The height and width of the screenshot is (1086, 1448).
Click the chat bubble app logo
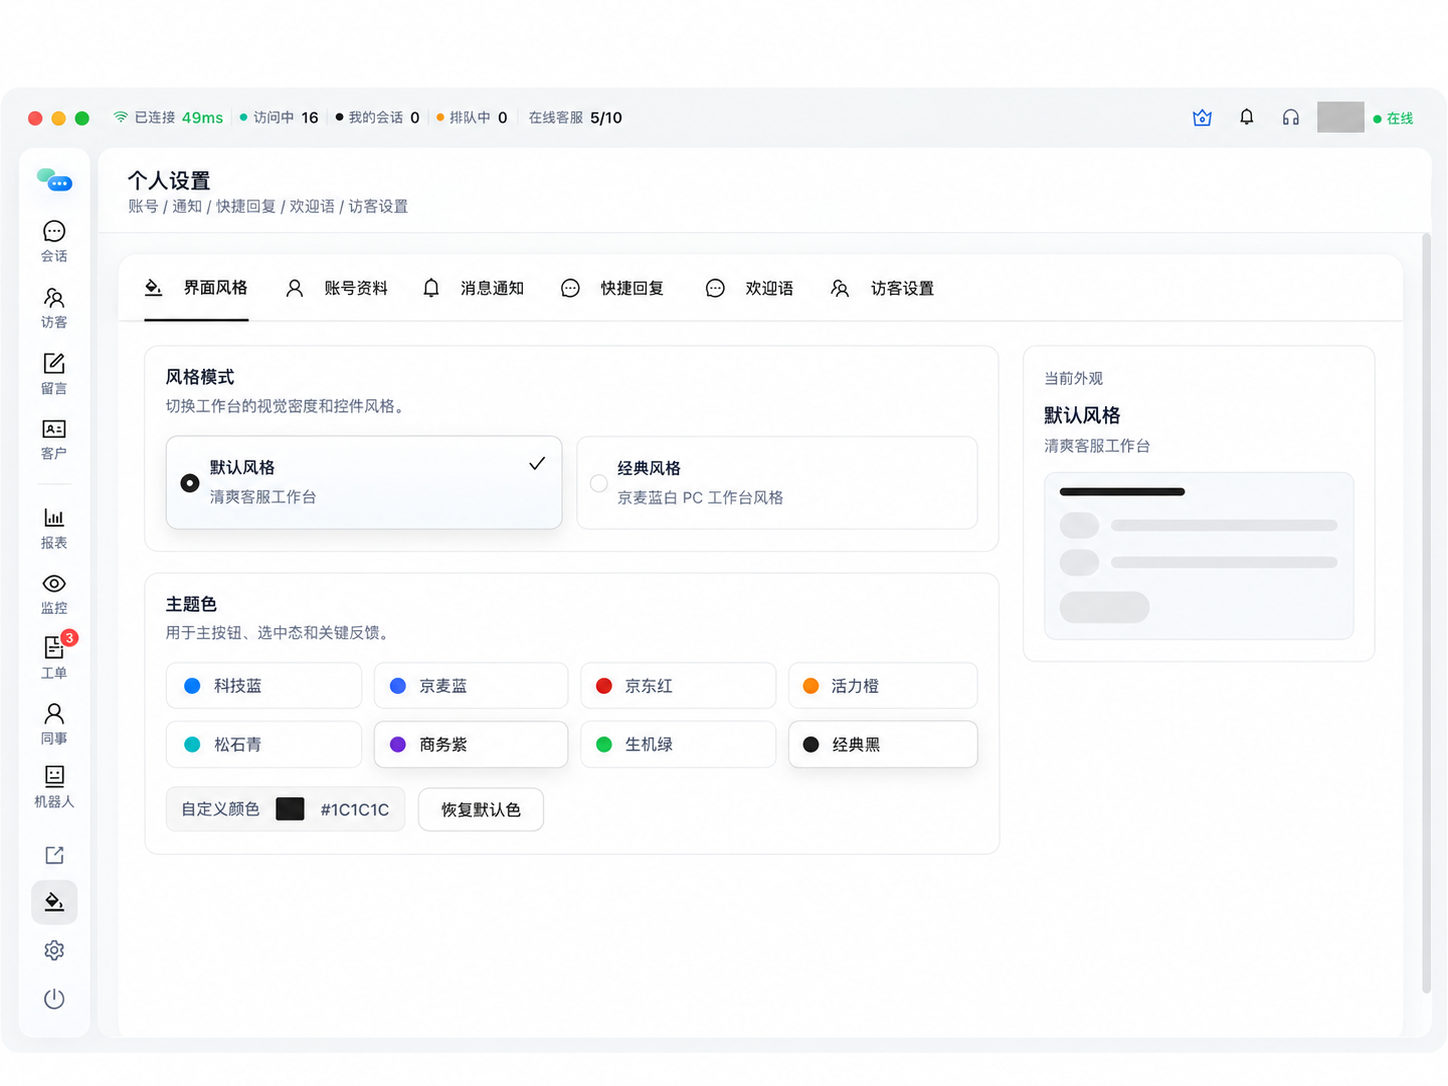[x=54, y=180]
